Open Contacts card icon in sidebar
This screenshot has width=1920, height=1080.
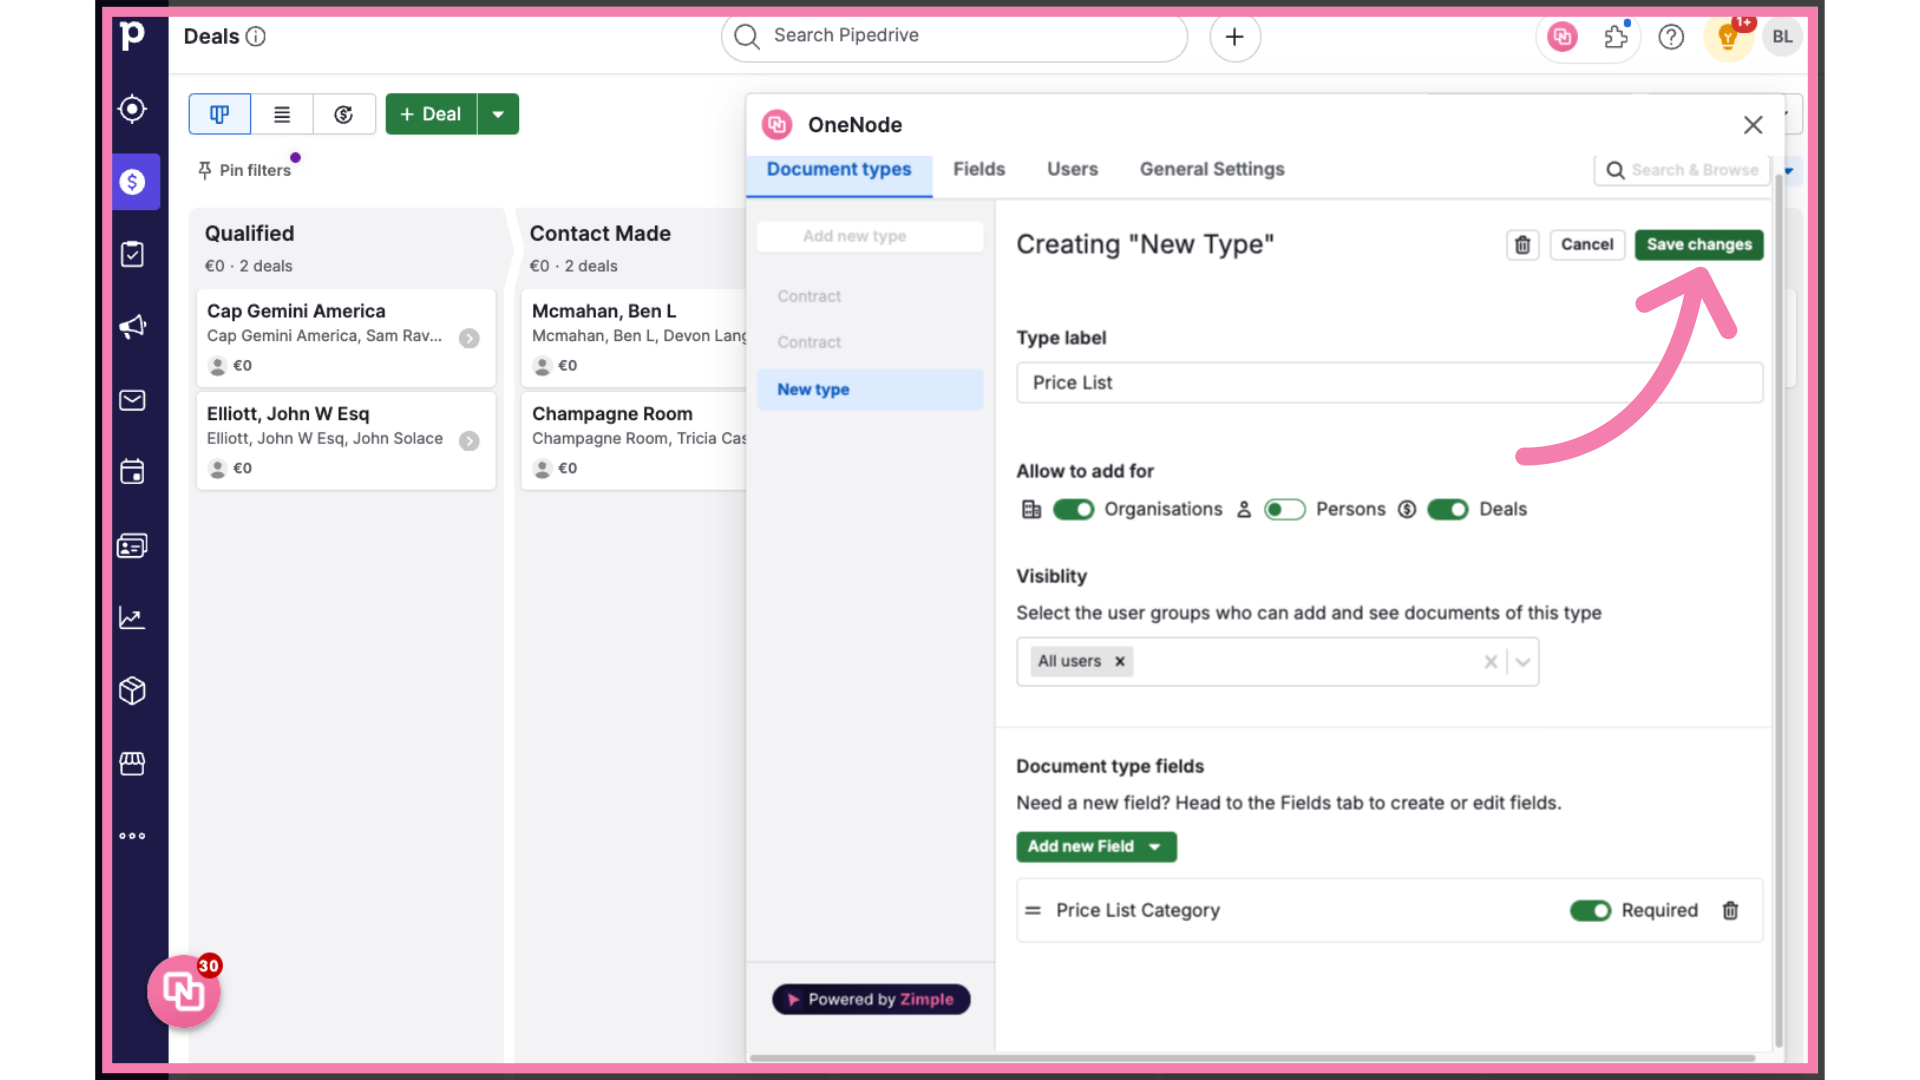132,545
